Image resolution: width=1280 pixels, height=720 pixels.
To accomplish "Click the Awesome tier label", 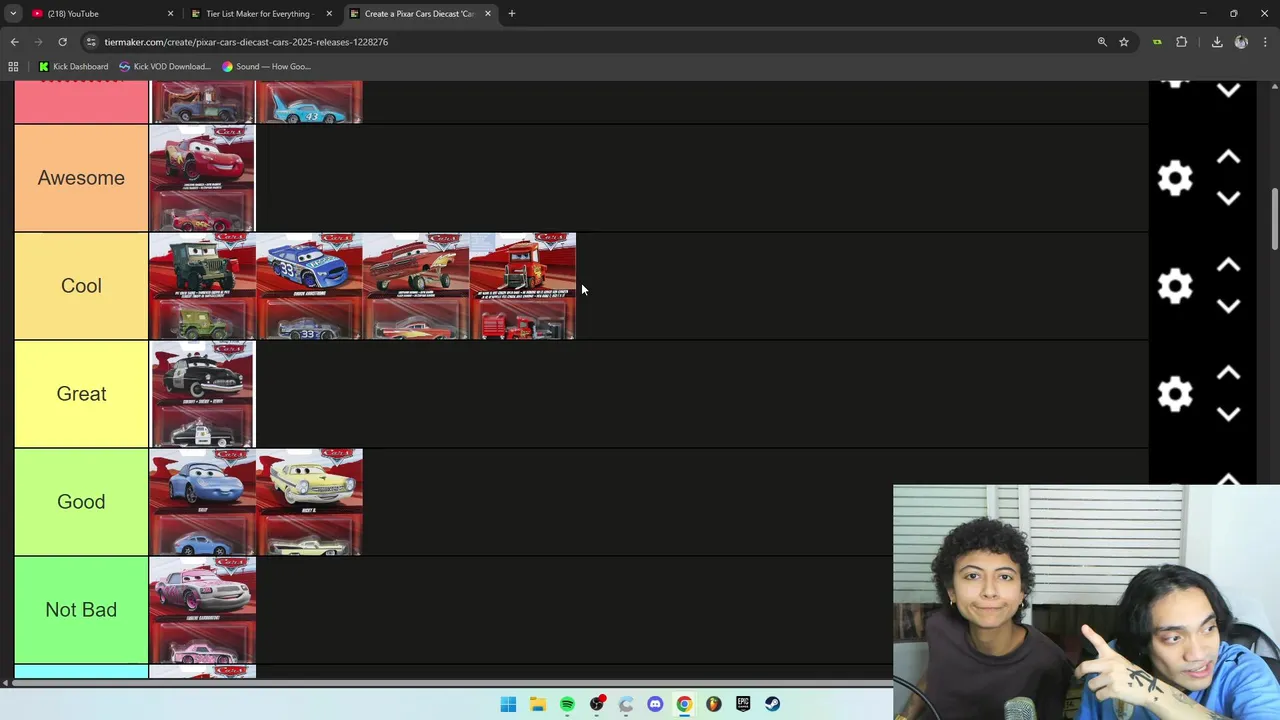I will 81,178.
